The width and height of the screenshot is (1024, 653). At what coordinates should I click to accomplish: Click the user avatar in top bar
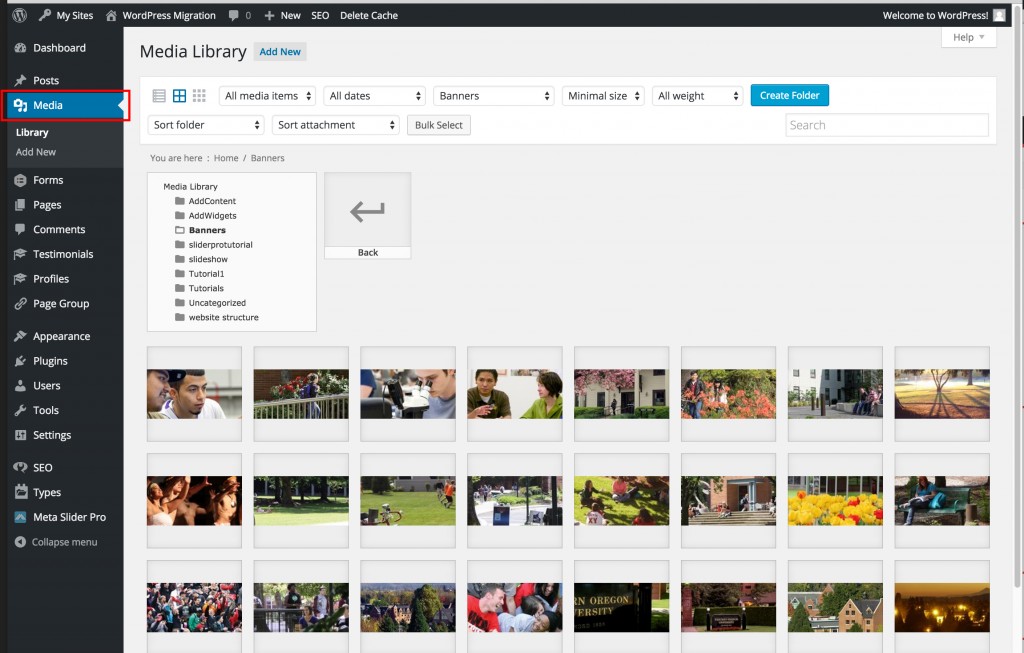[999, 15]
